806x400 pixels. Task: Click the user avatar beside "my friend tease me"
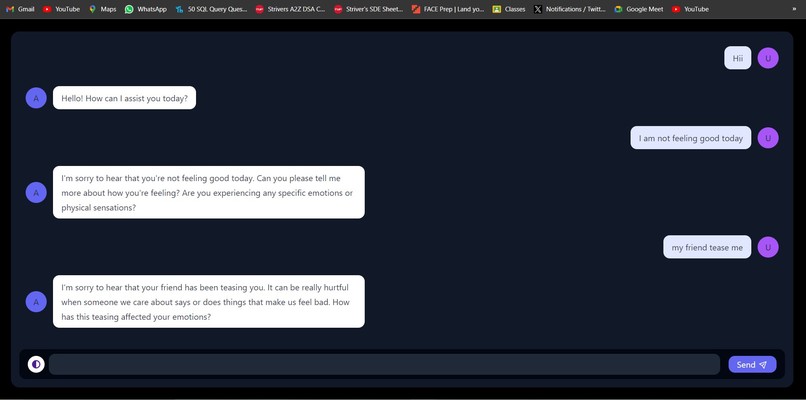[x=768, y=247]
